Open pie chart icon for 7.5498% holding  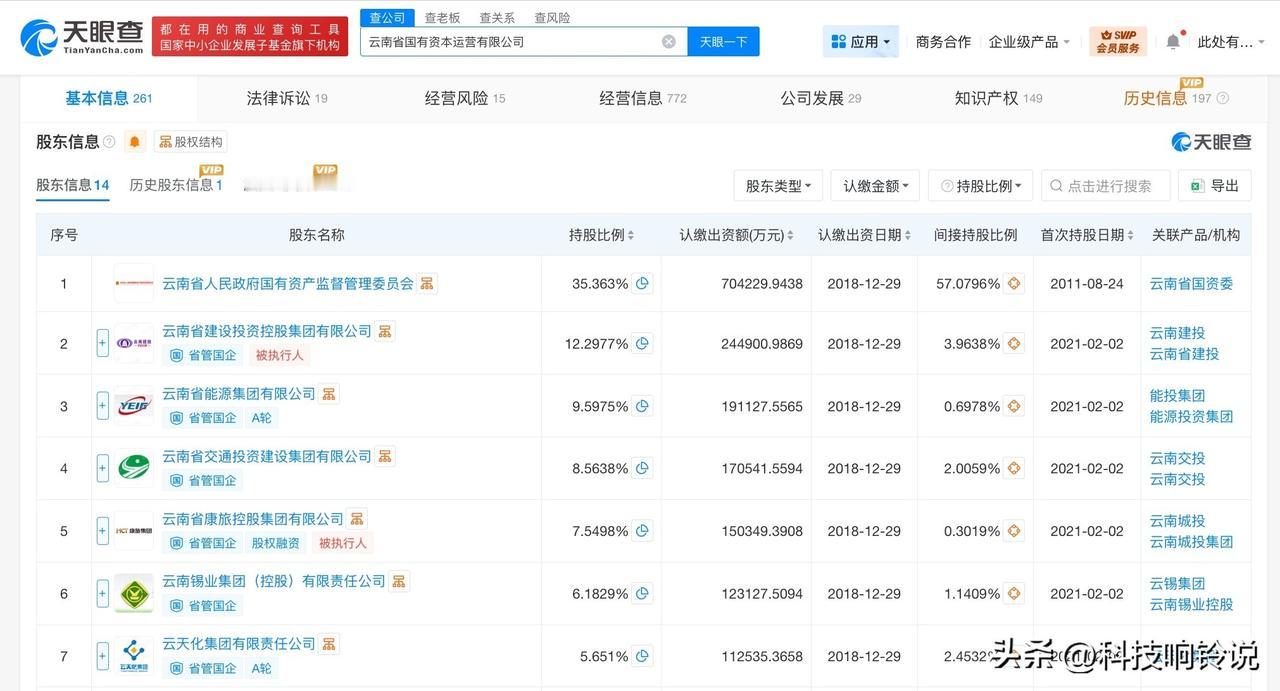tap(643, 531)
